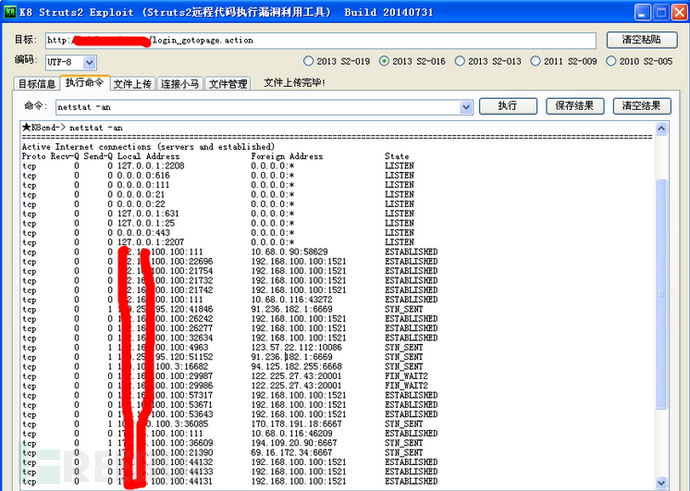
Task: Click local address 127.0.0.1:631
Action: 148,214
